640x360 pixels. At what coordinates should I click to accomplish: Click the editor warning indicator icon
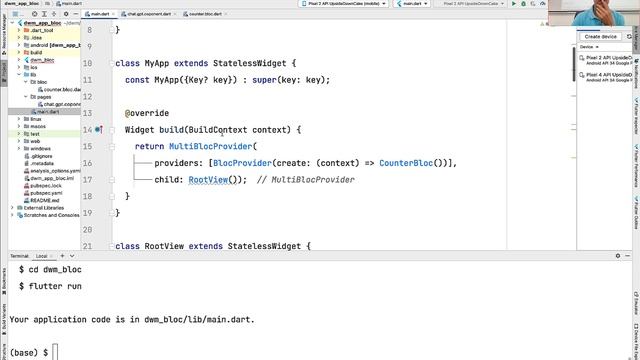pyautogui.click(x=542, y=24)
